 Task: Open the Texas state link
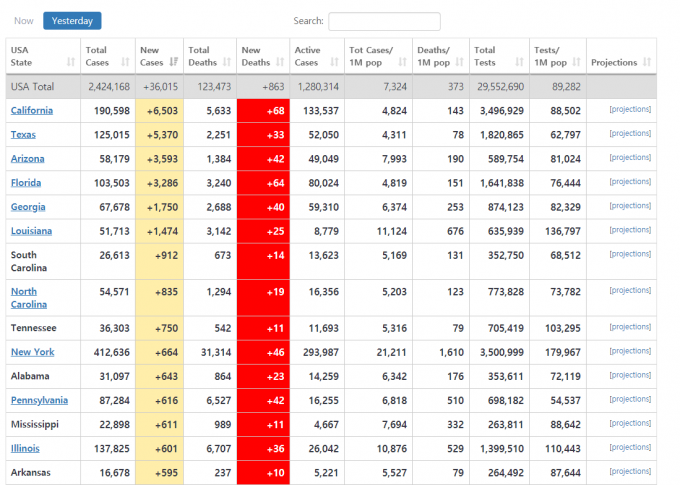(23, 134)
